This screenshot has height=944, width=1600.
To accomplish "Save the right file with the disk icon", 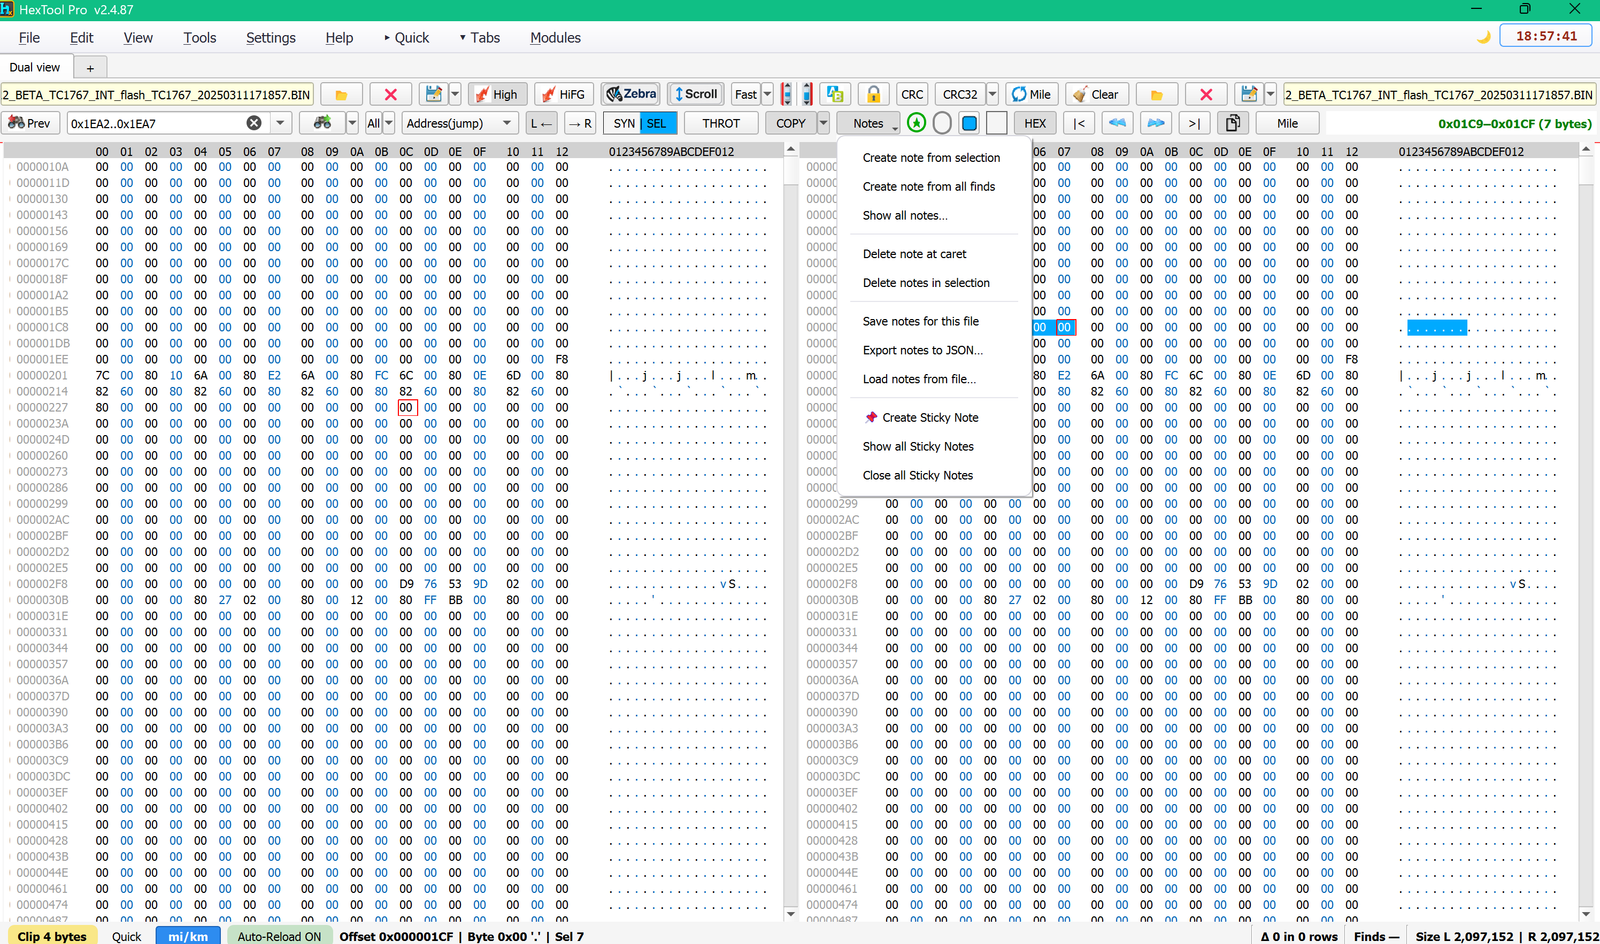I will [1249, 94].
